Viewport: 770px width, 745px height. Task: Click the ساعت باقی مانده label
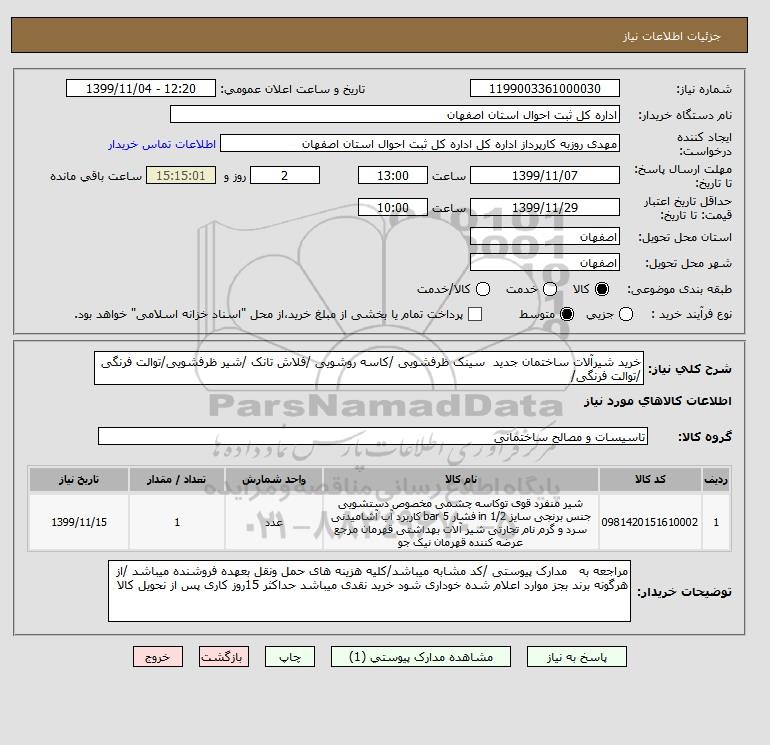[96, 176]
